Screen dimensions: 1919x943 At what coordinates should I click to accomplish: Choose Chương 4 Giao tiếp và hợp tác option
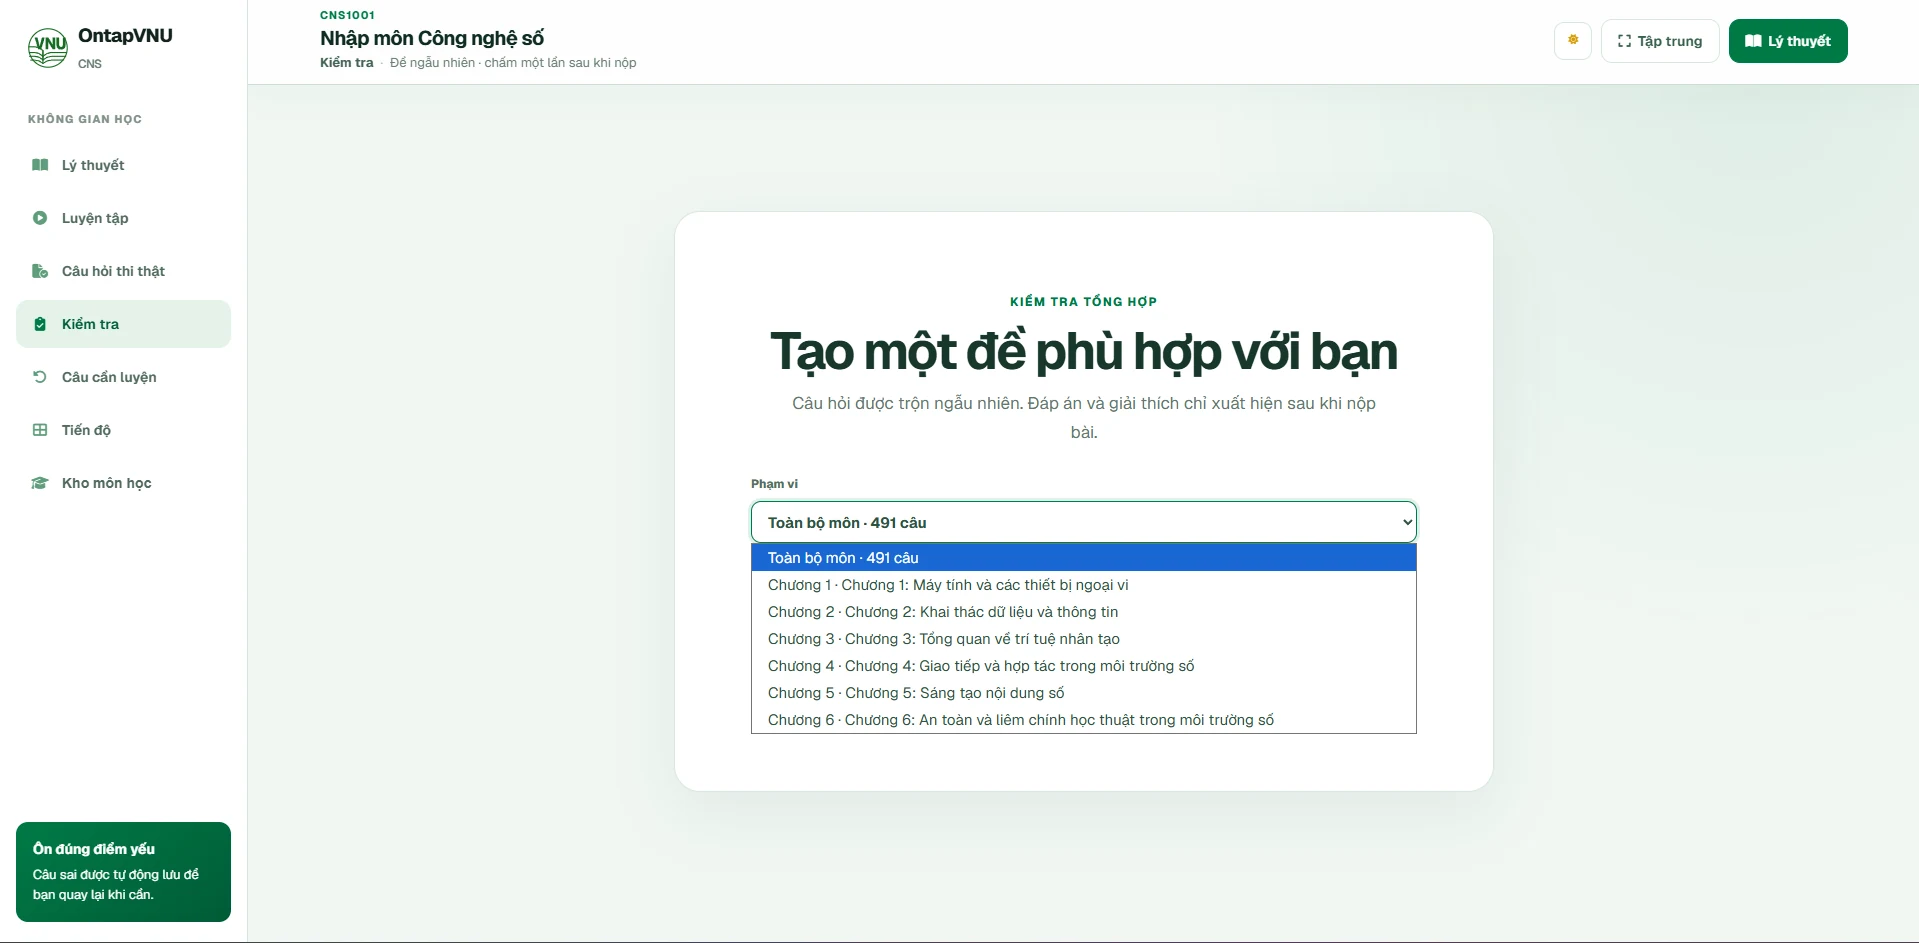click(1084, 666)
